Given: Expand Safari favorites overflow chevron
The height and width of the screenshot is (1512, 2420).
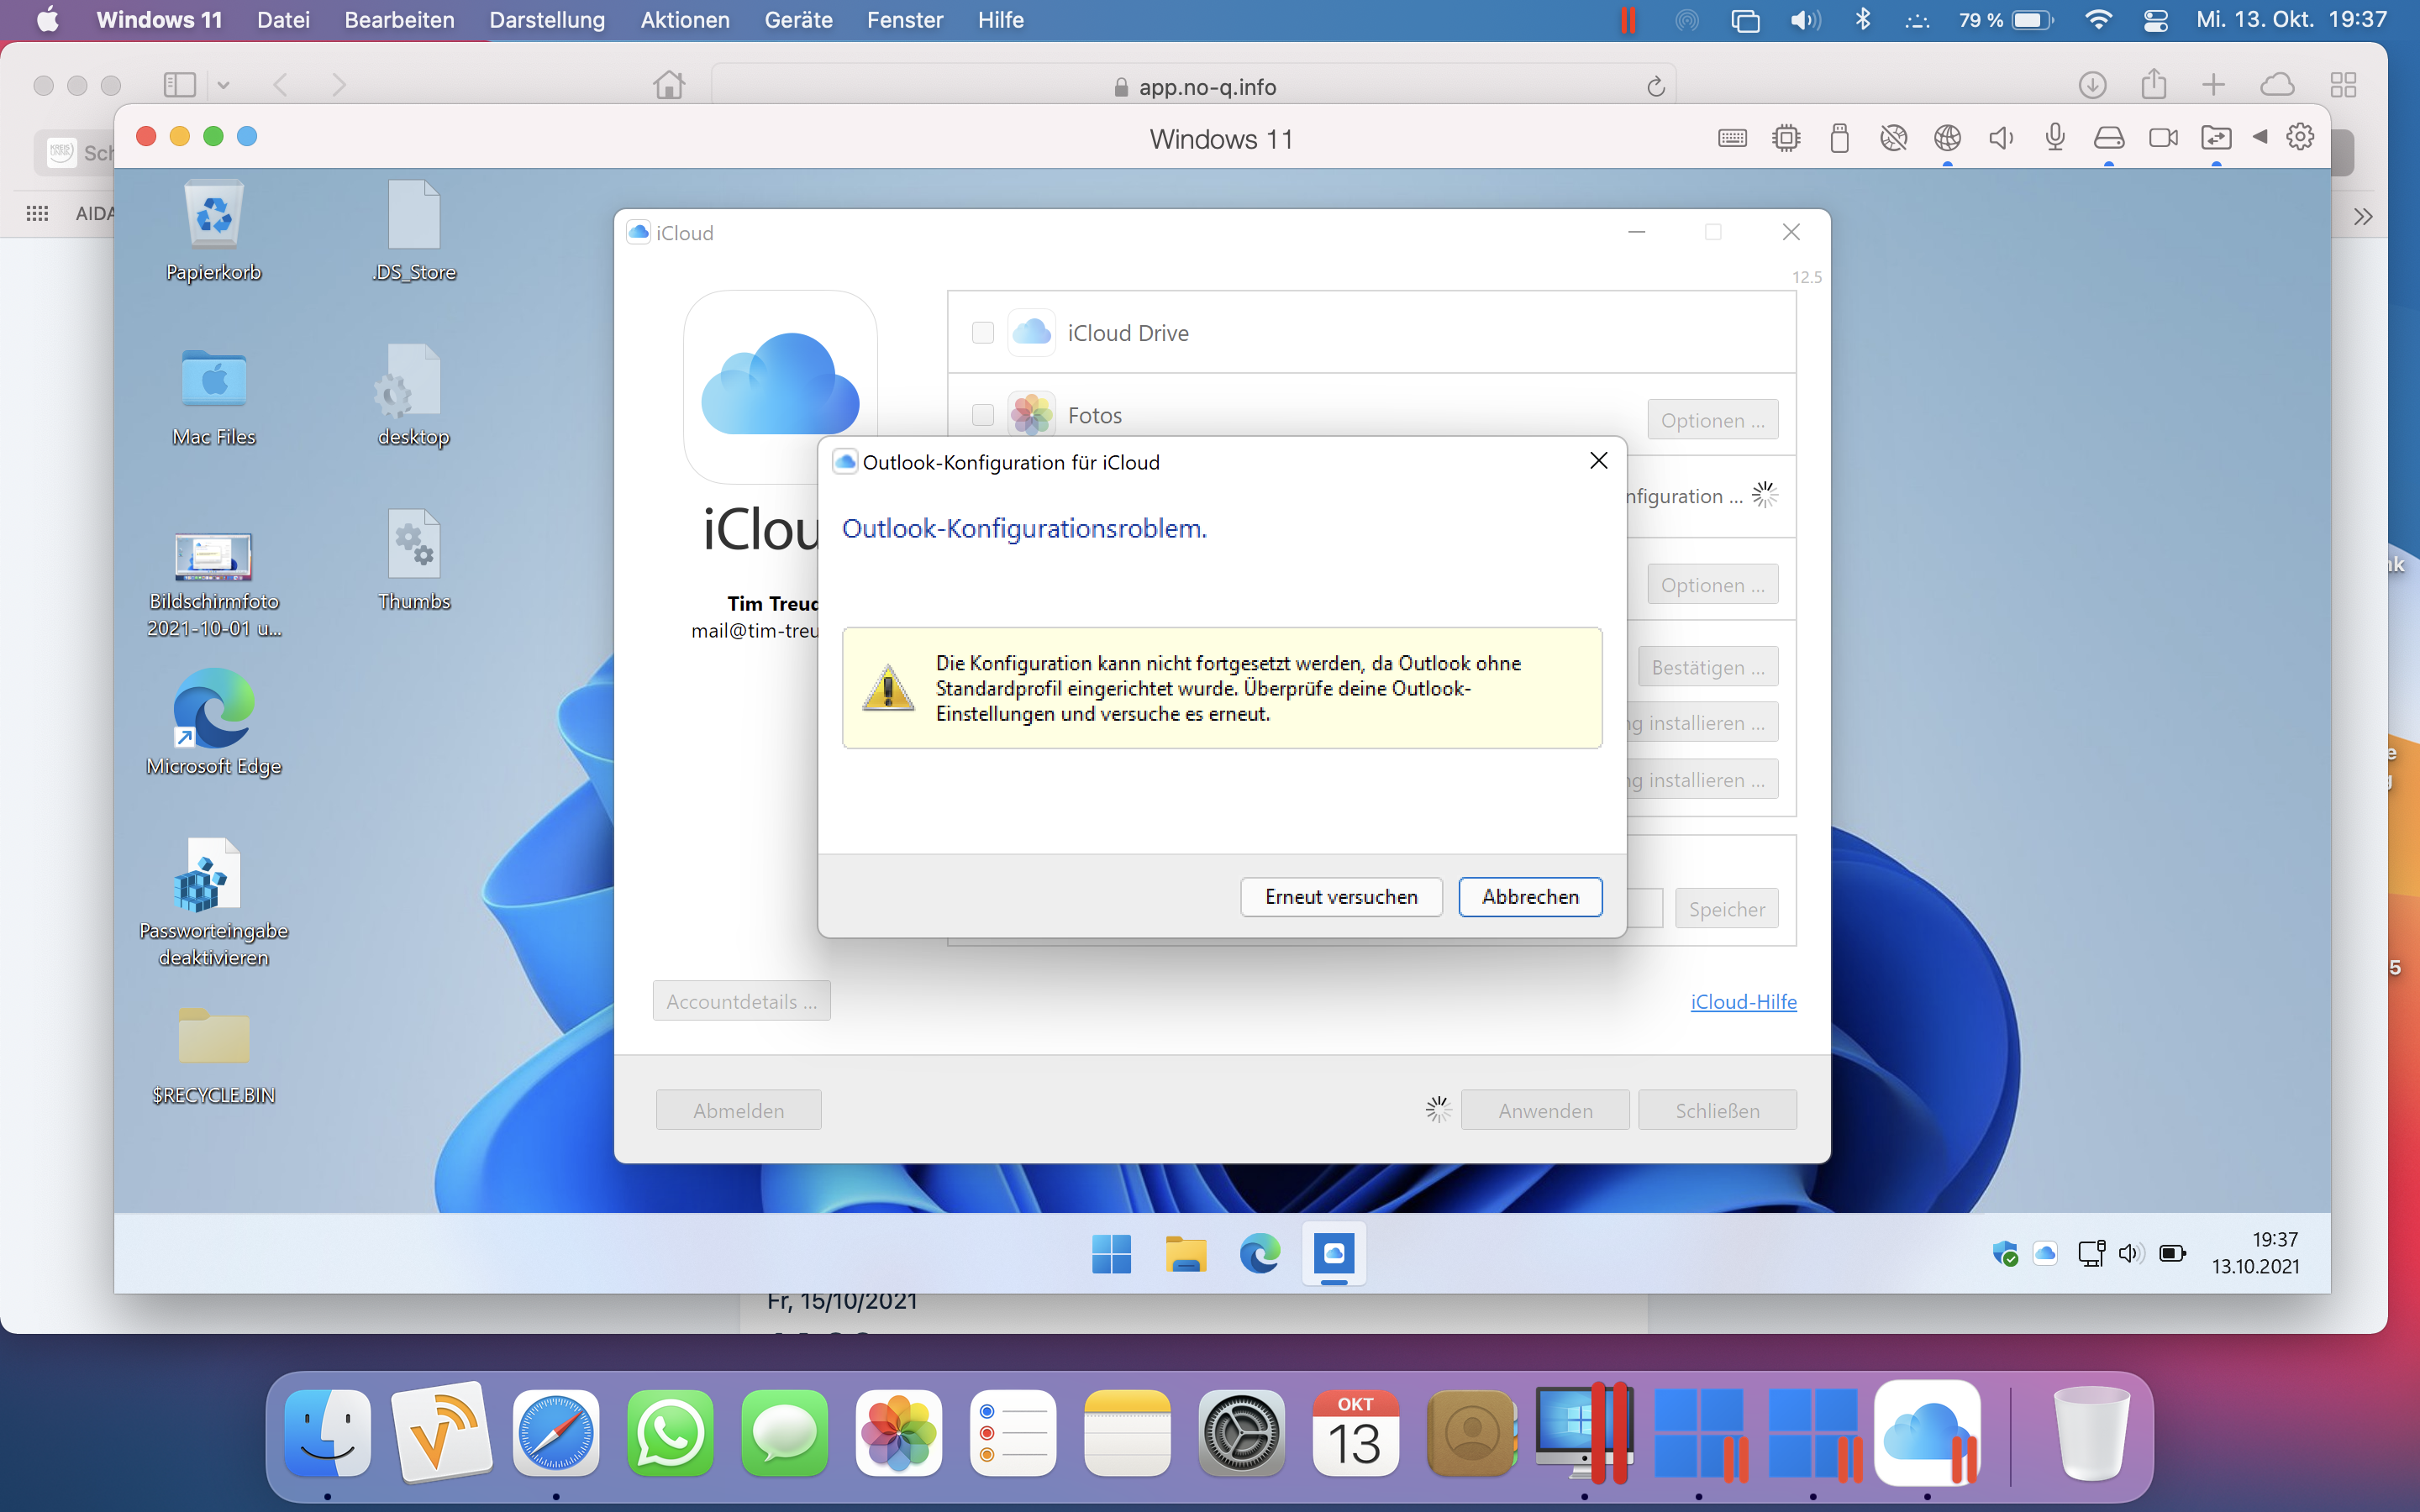Looking at the screenshot, I should 2362,217.
